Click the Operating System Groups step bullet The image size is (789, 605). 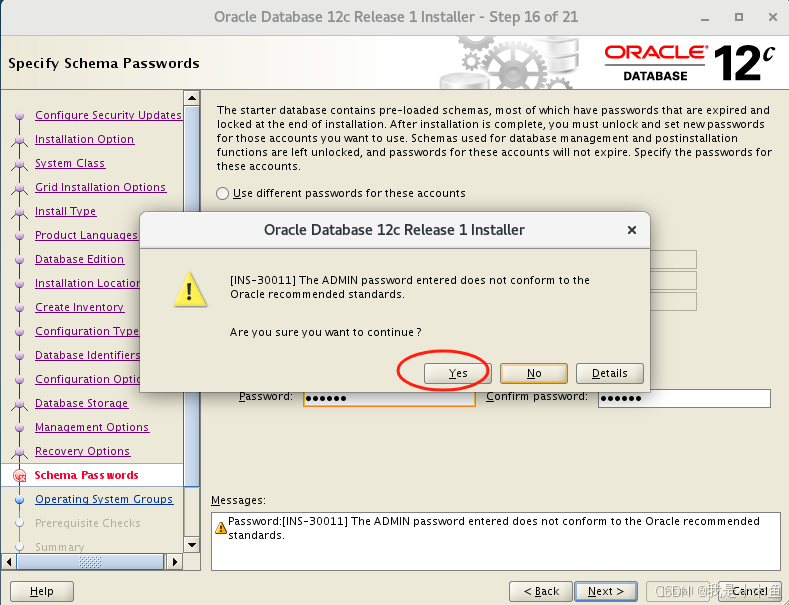20,499
